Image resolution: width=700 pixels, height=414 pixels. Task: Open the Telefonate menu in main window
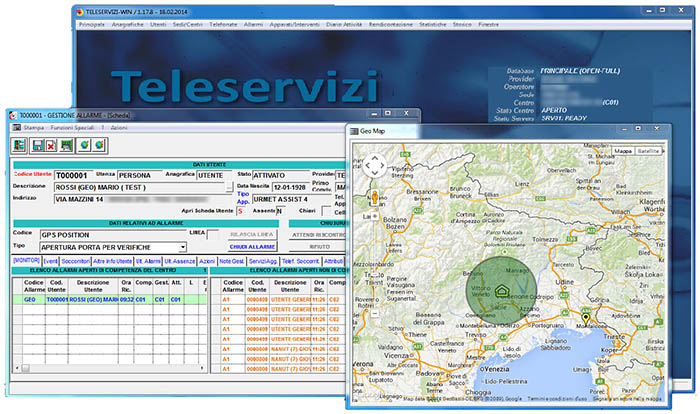223,25
